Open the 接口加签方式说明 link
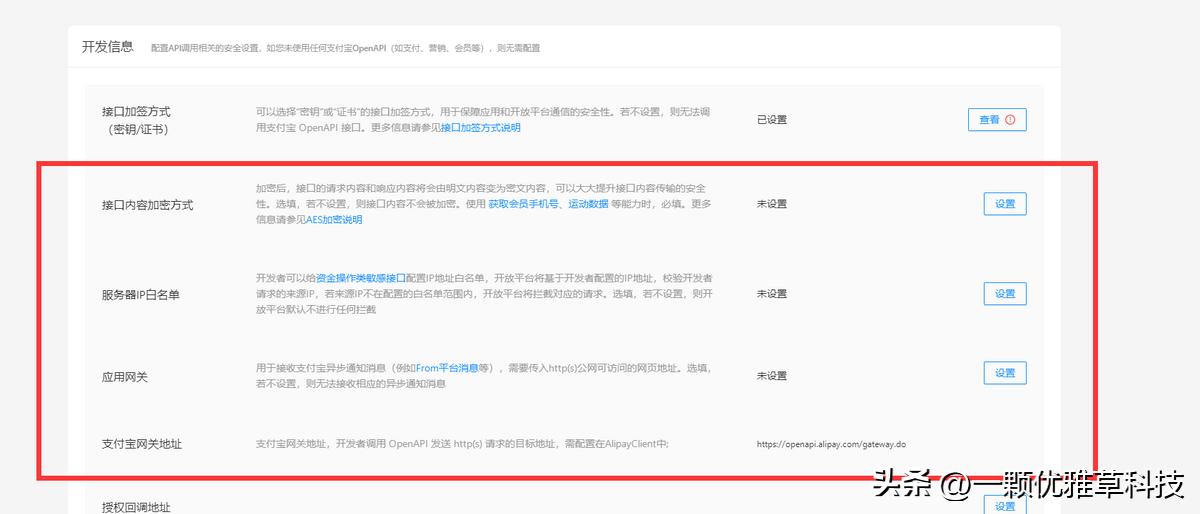The height and width of the screenshot is (514, 1200). 481,128
